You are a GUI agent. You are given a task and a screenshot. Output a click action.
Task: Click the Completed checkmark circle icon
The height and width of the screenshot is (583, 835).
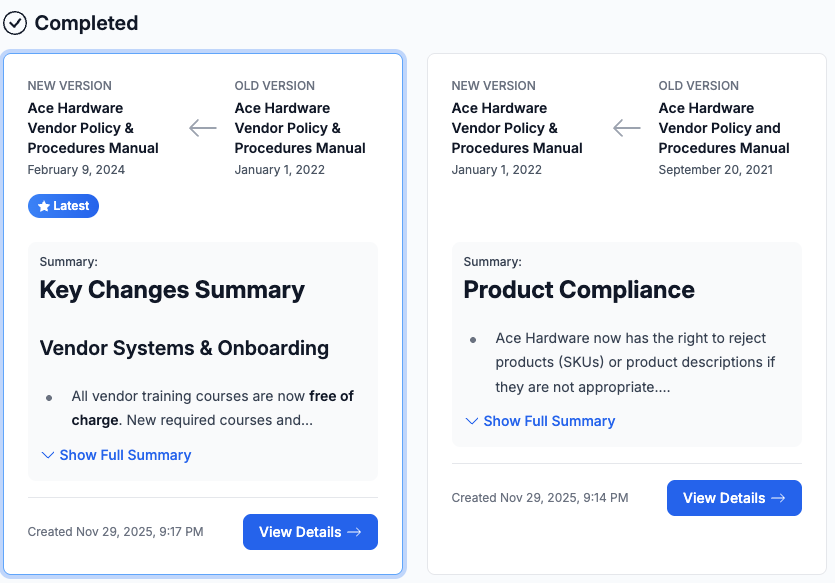pyautogui.click(x=15, y=23)
